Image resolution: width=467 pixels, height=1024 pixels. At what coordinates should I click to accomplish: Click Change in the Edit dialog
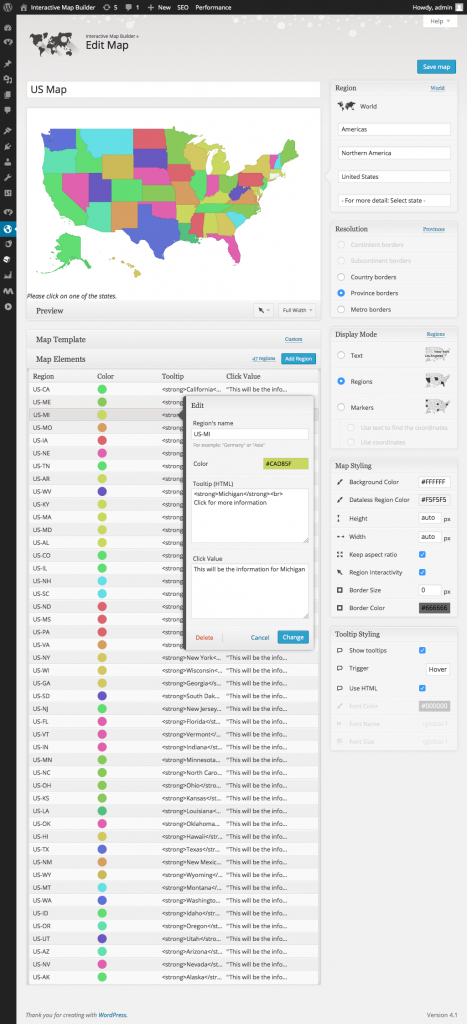(293, 637)
